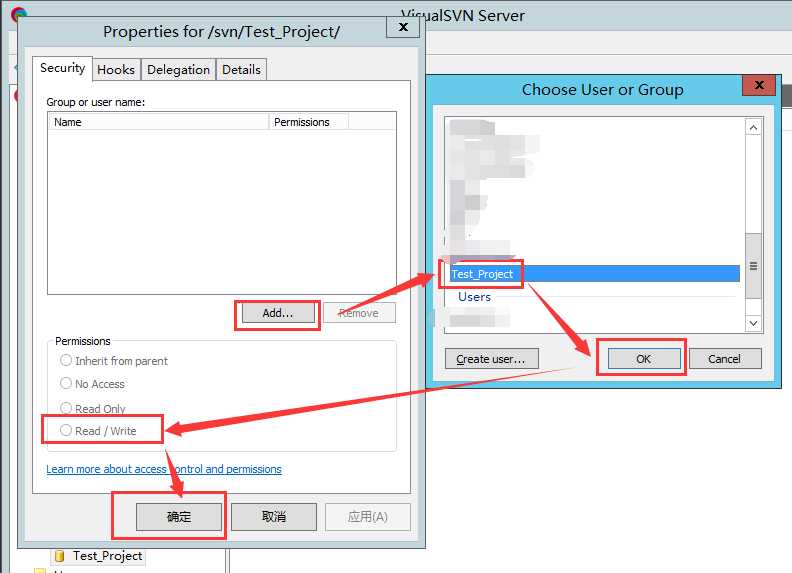Click the 取消 cancel button
The image size is (792, 573).
click(274, 516)
